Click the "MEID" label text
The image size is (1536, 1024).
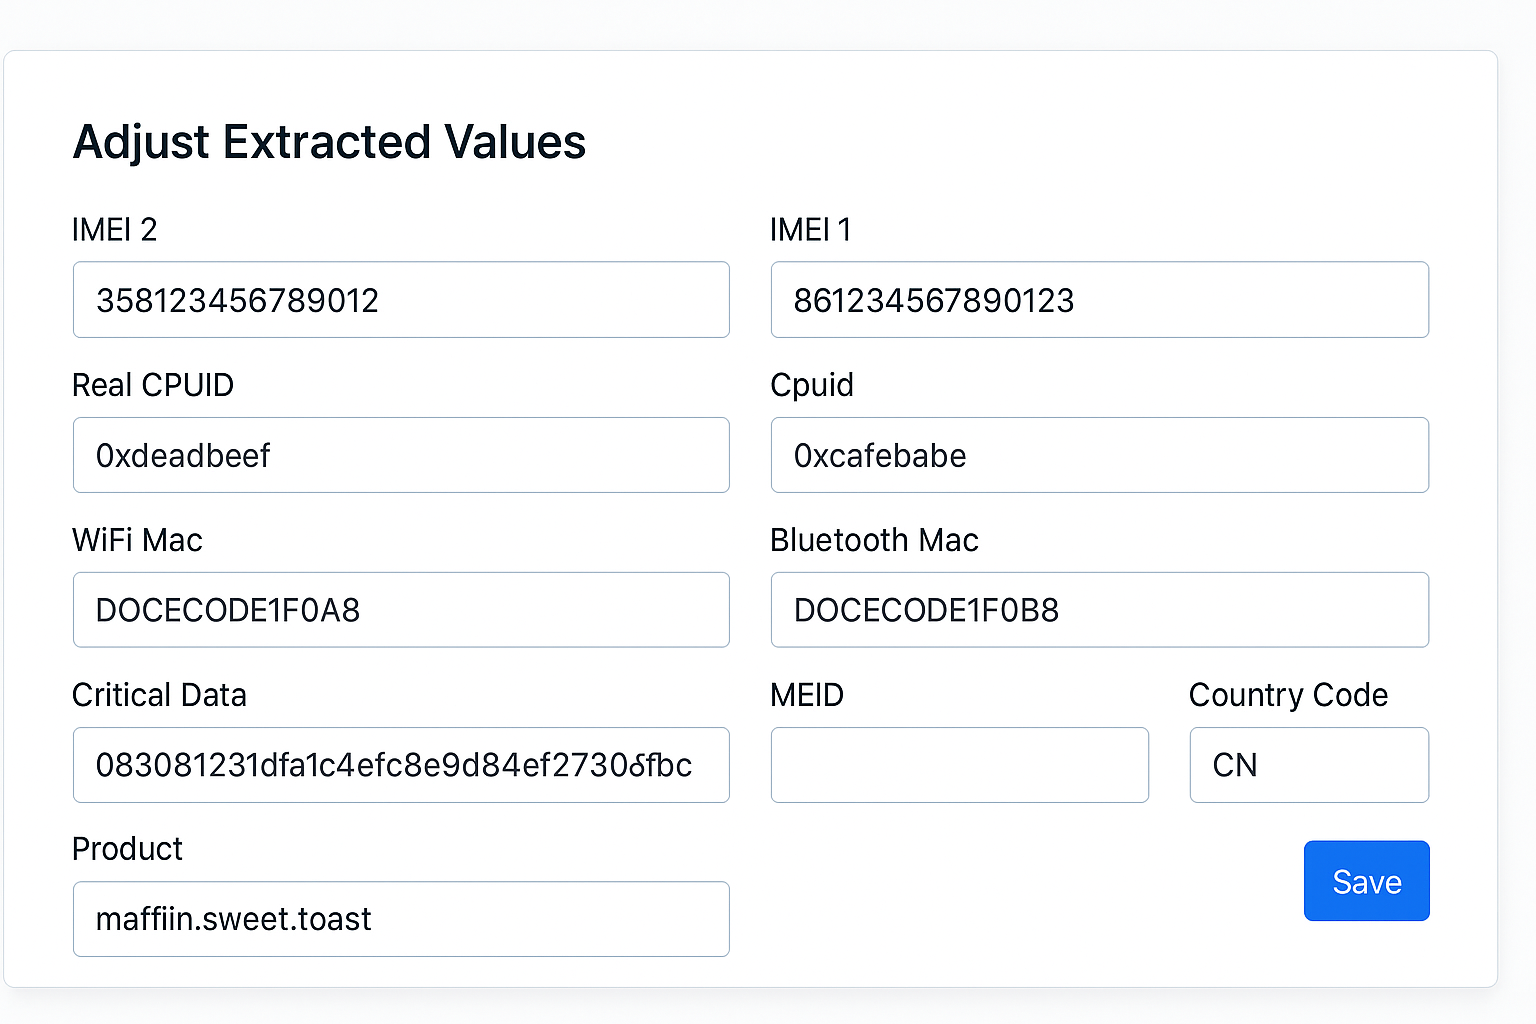click(x=807, y=695)
